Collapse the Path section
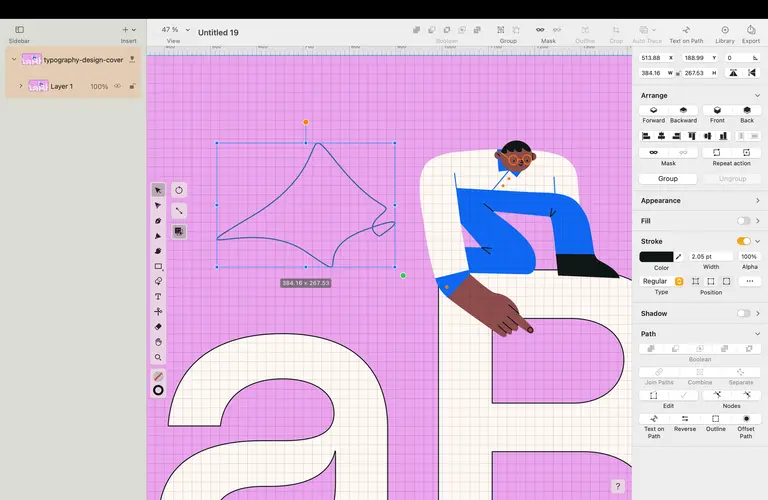Viewport: 768px width, 500px height. [757, 334]
